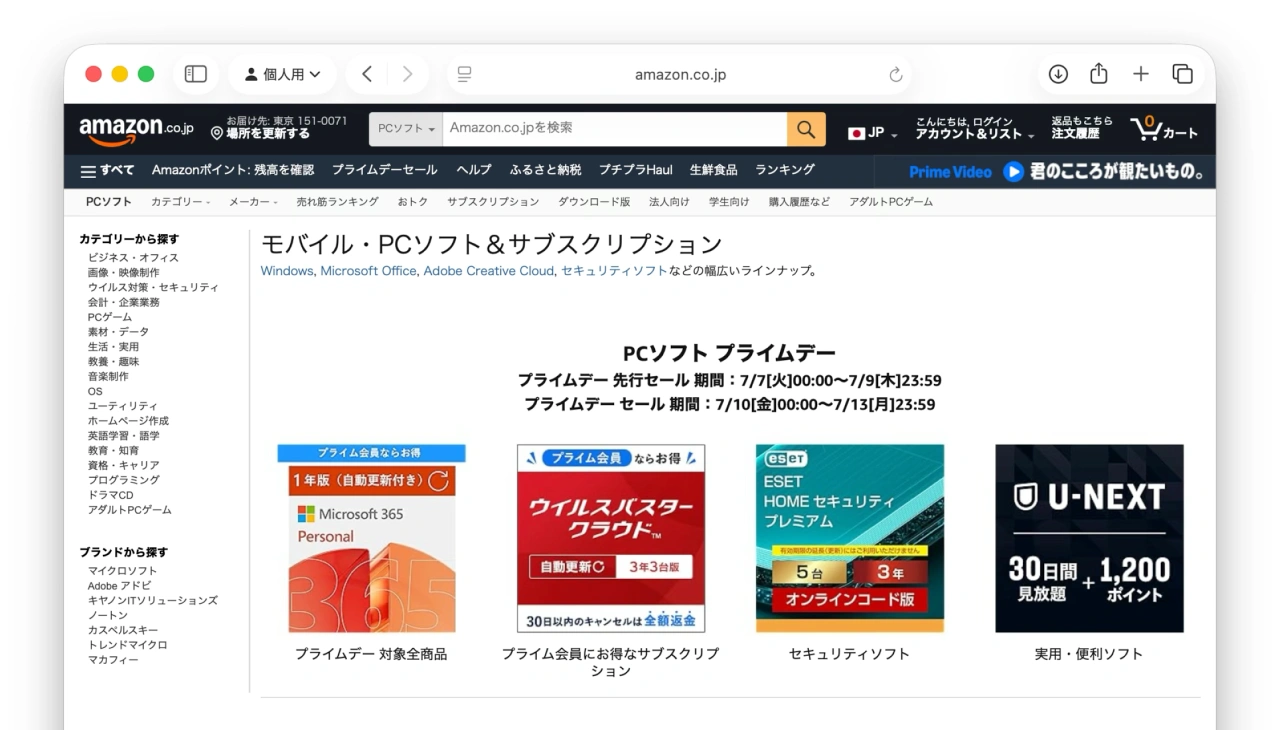The width and height of the screenshot is (1280, 730).
Task: Open the ESET HOME セキュリティ thumbnail
Action: 850,538
